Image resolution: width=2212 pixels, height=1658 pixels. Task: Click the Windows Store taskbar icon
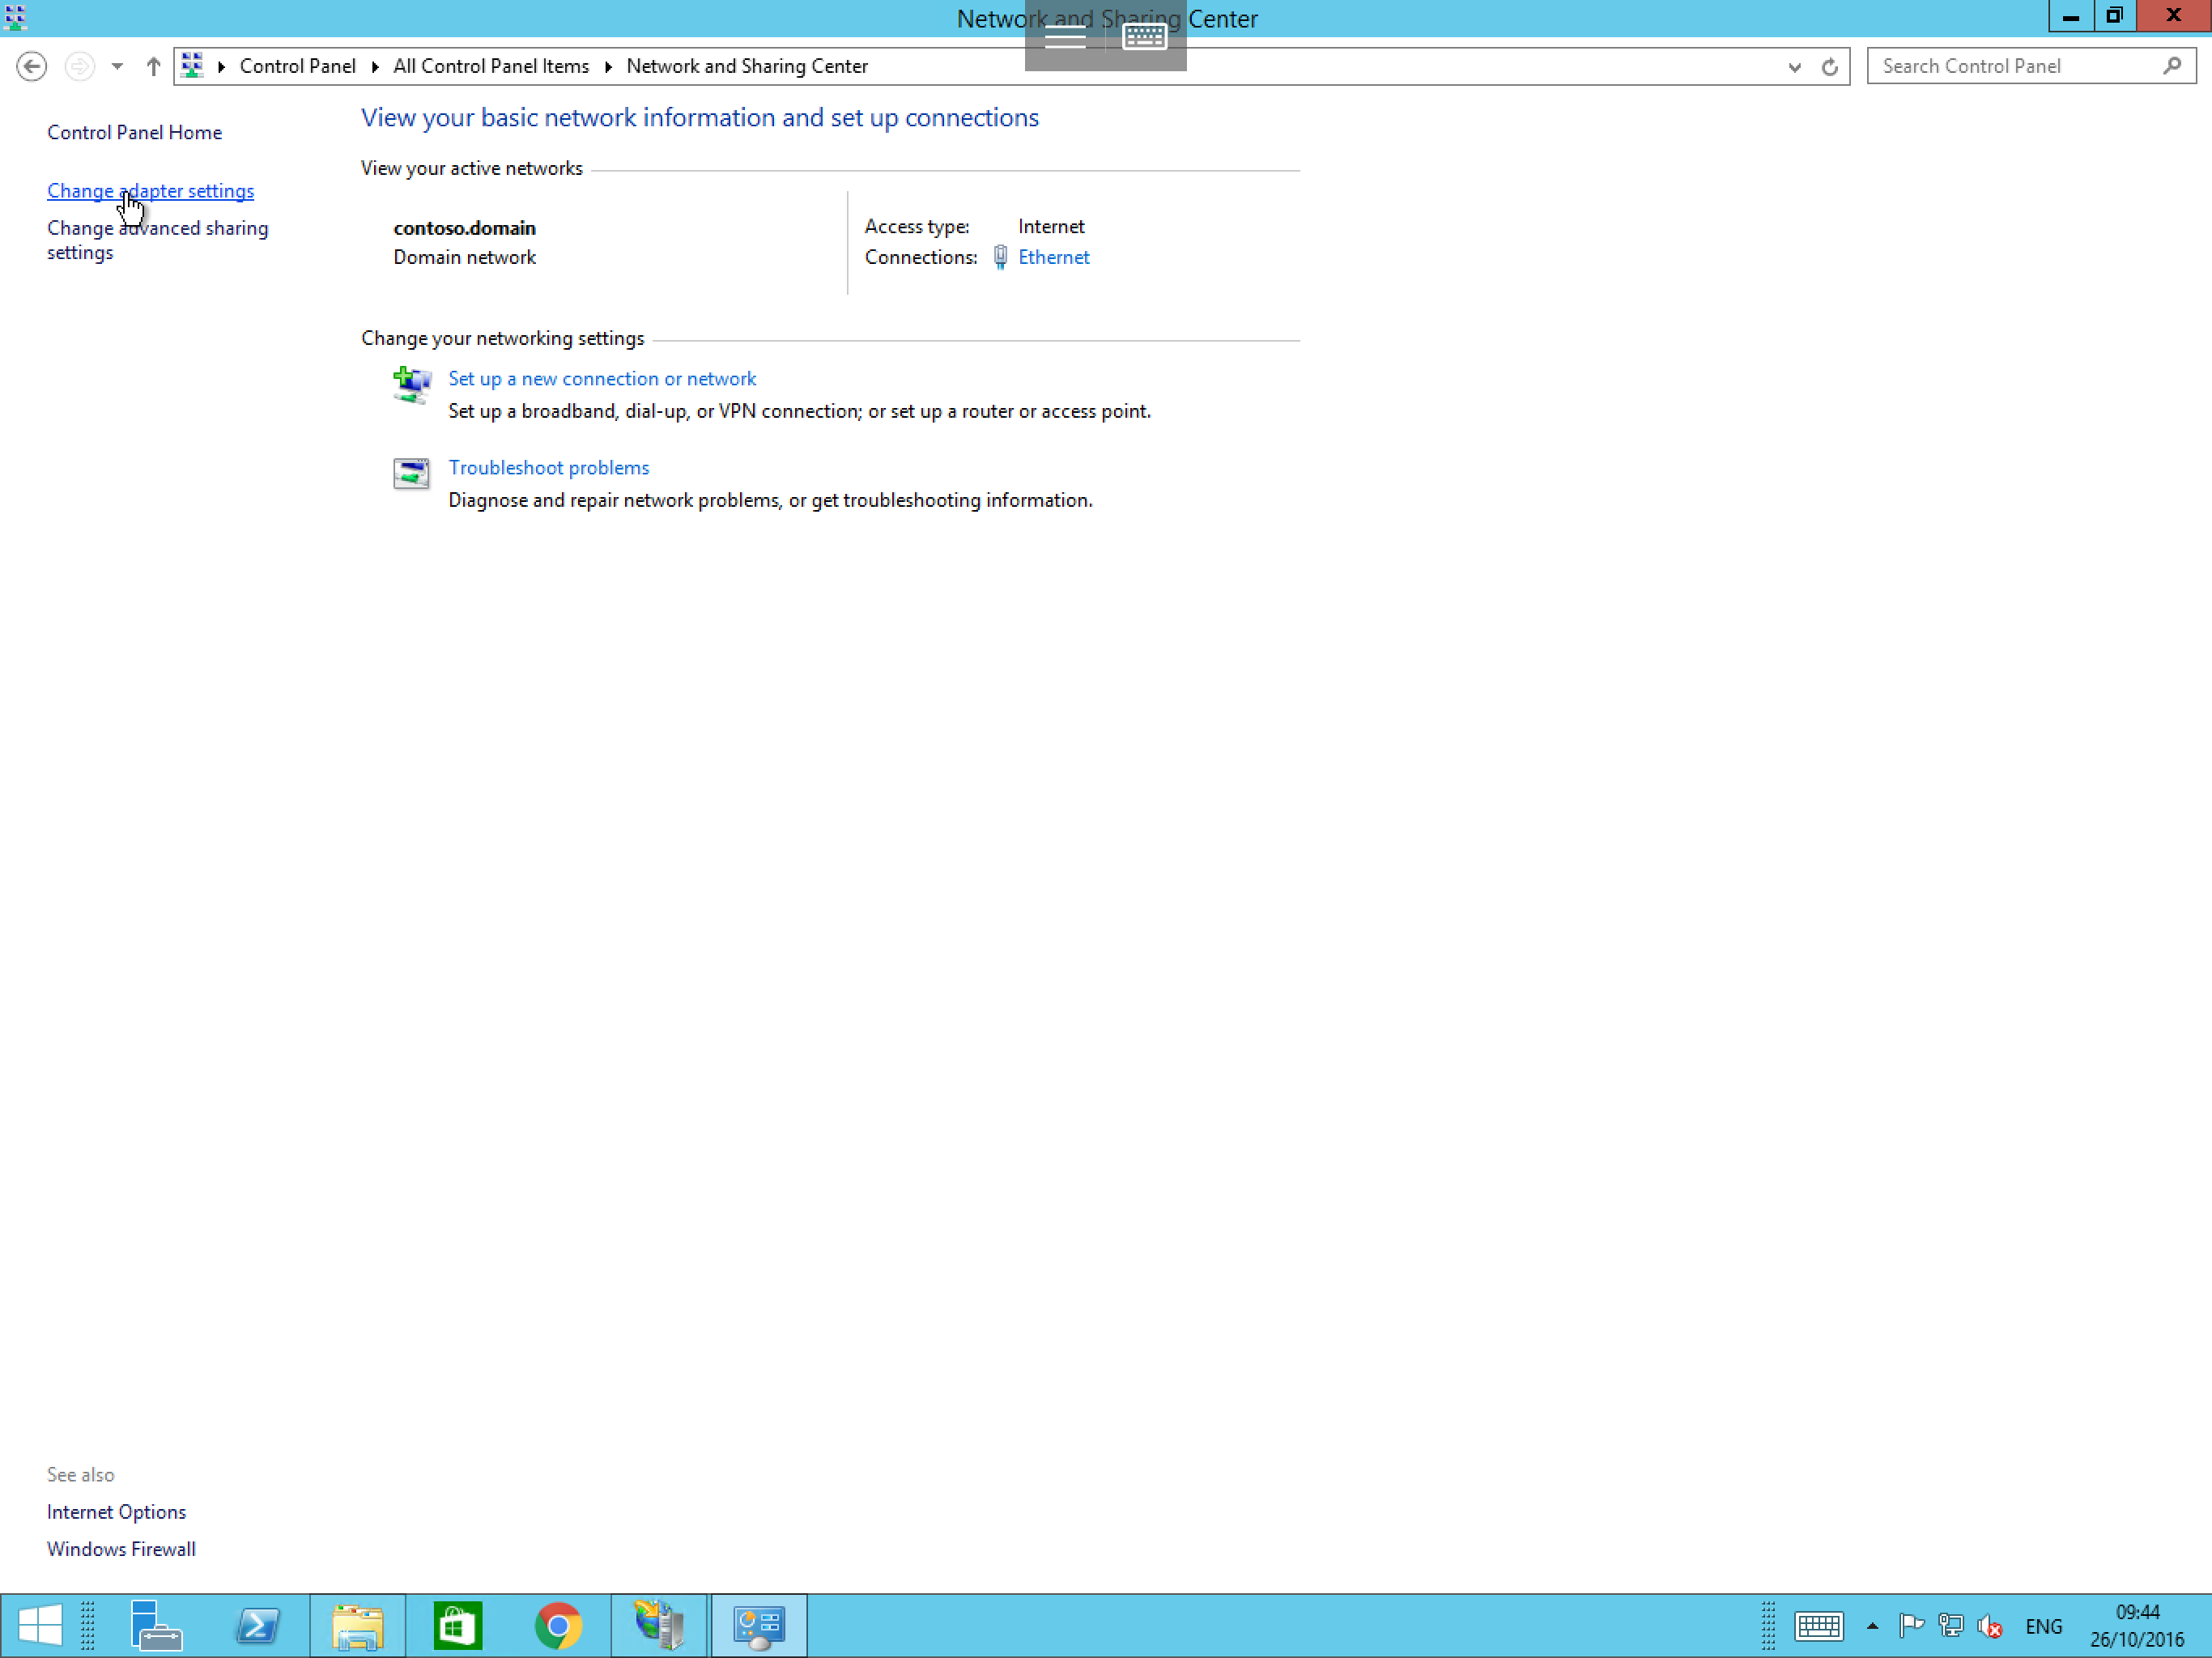[458, 1625]
